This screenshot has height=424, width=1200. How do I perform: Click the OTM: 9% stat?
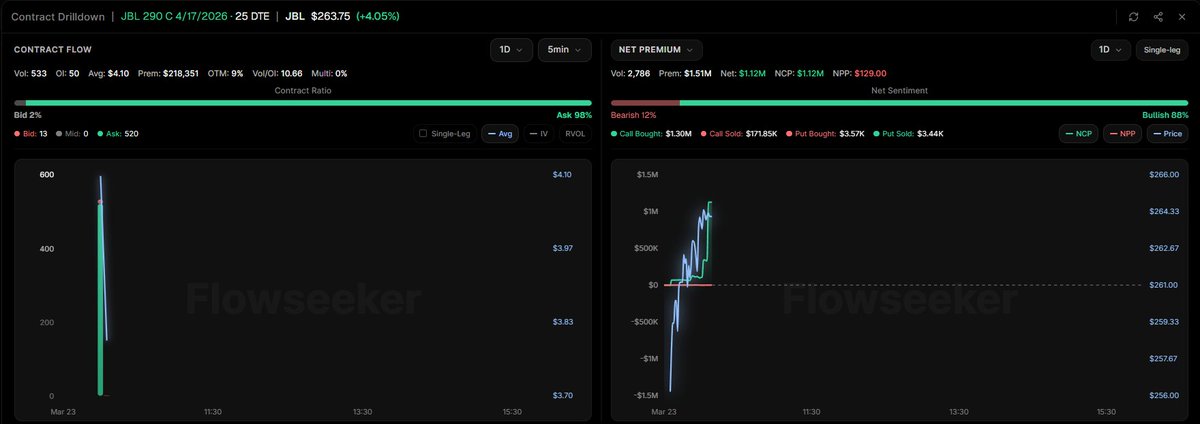click(224, 73)
